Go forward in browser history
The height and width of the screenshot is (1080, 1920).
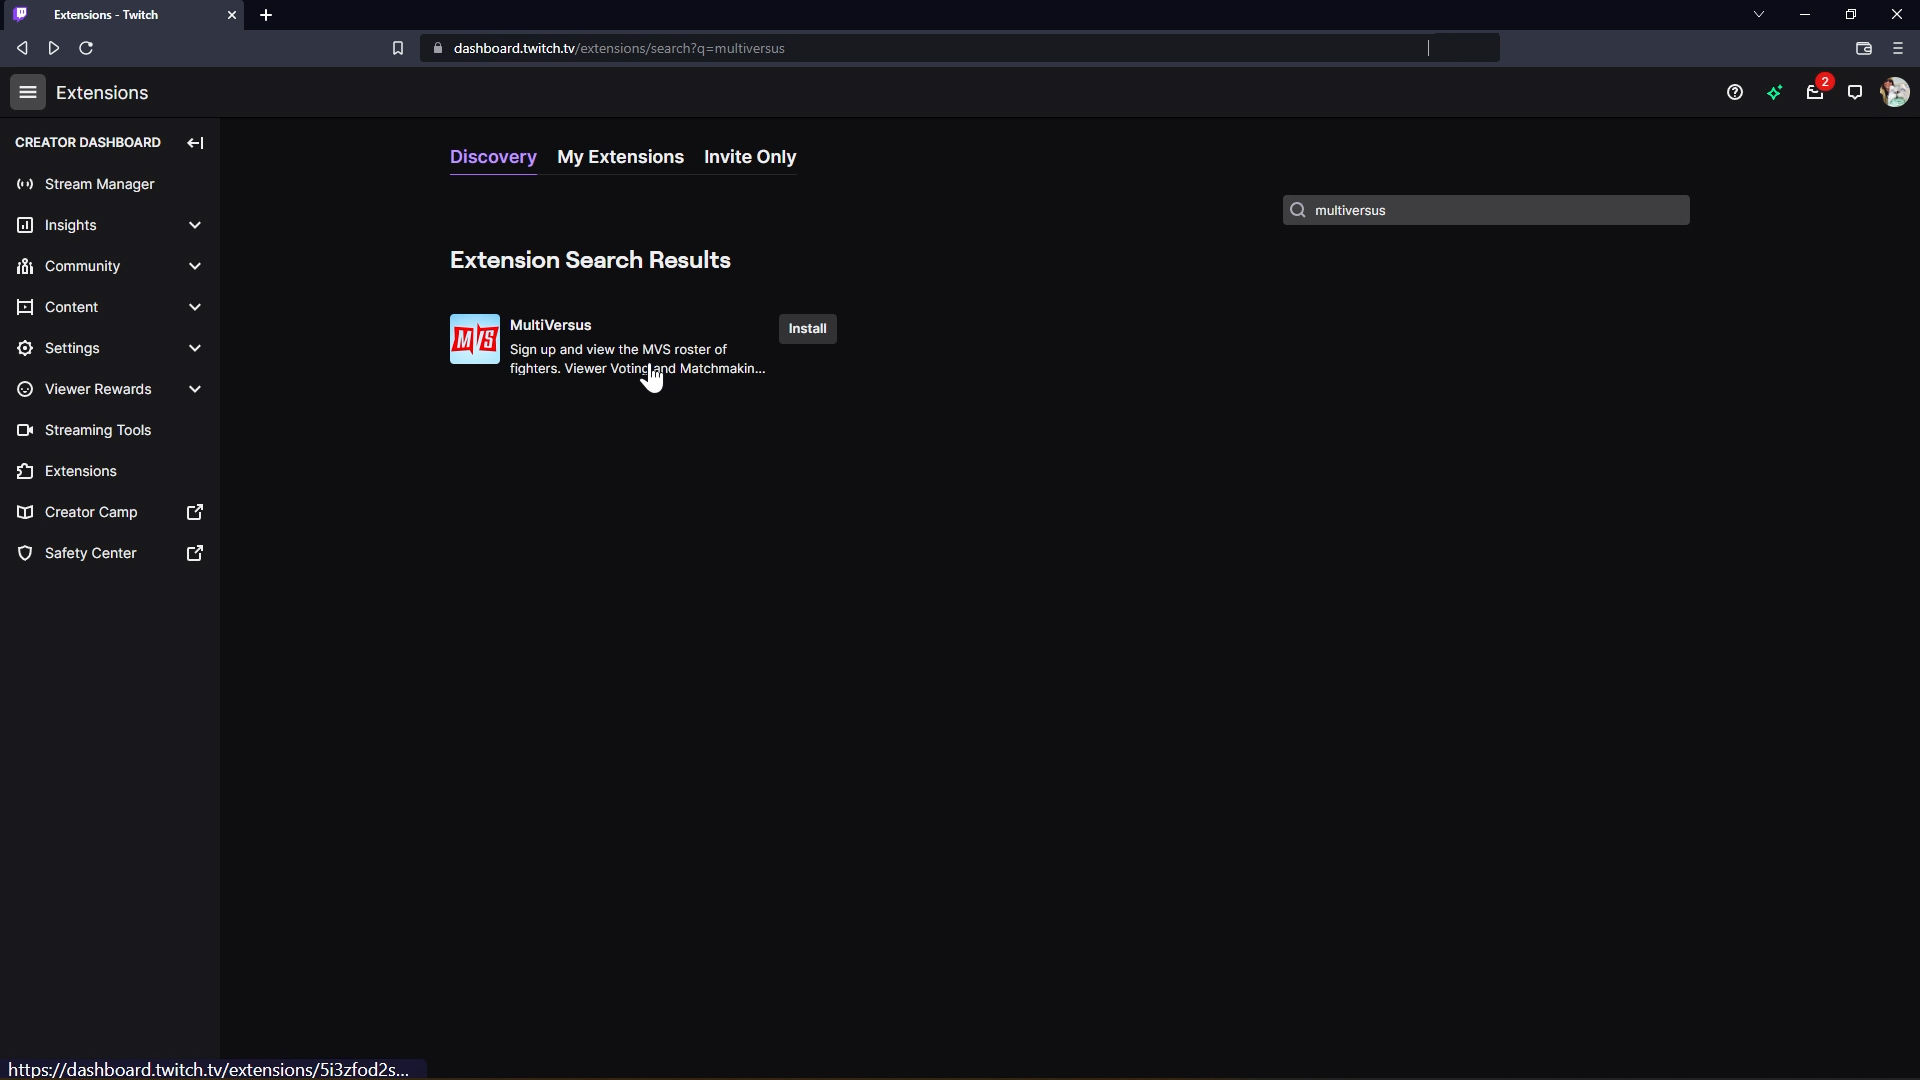coord(54,48)
